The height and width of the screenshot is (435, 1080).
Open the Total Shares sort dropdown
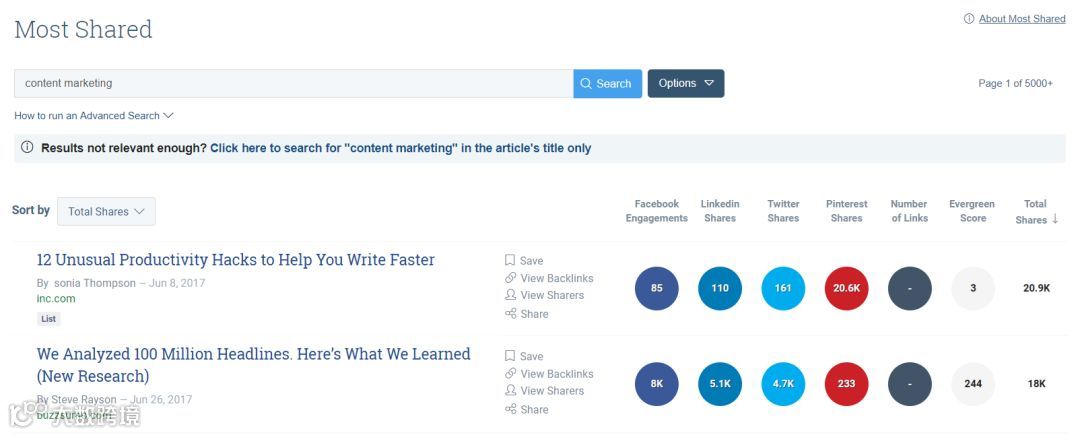[106, 211]
